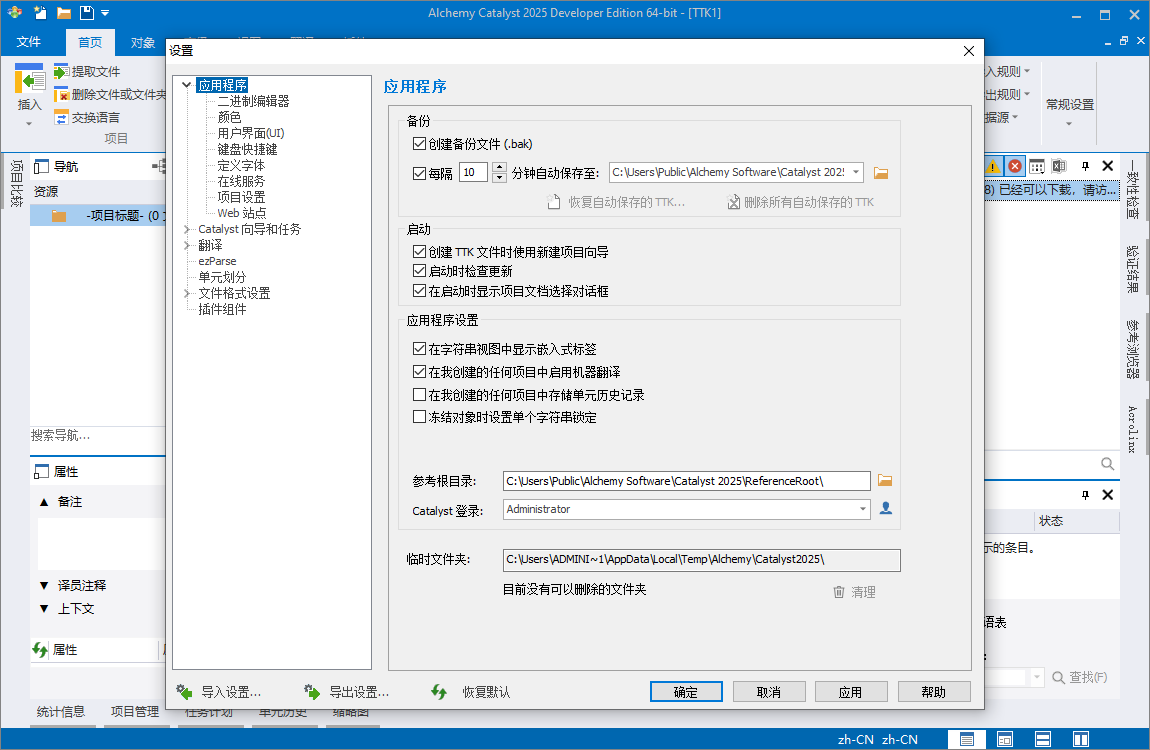
Task: Close the 设置 dialog
Action: pyautogui.click(x=968, y=51)
